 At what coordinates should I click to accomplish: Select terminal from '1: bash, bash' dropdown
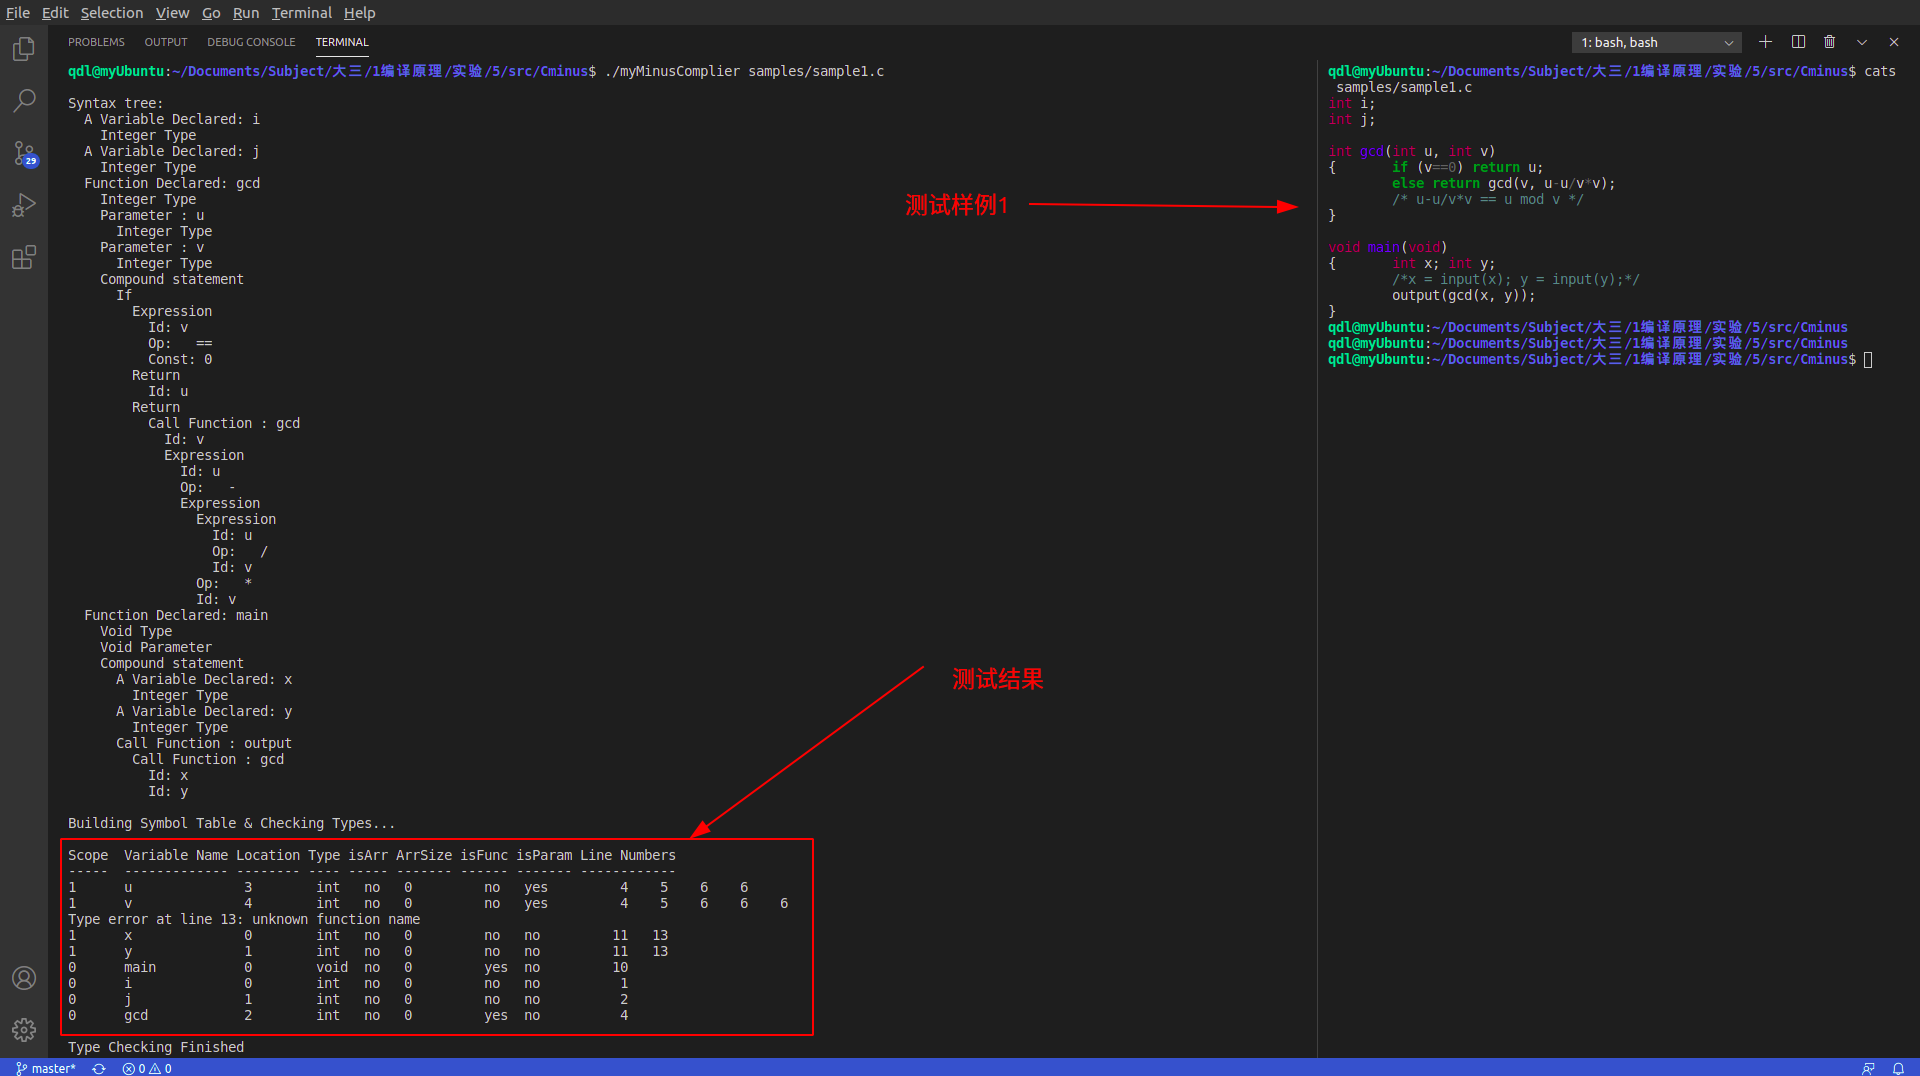[x=1656, y=42]
